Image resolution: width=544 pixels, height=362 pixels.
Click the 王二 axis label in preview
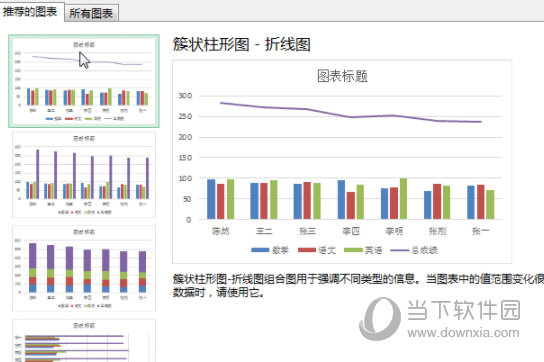click(264, 231)
